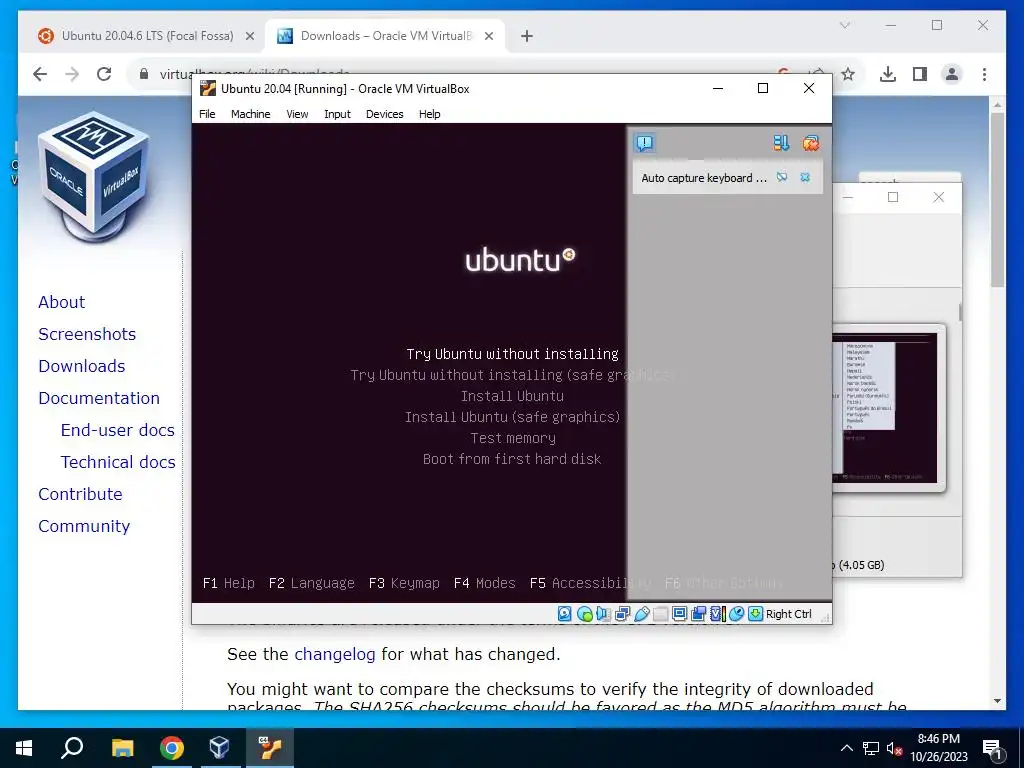Select Try Ubuntu without installing (safe graphics)

pyautogui.click(x=512, y=375)
